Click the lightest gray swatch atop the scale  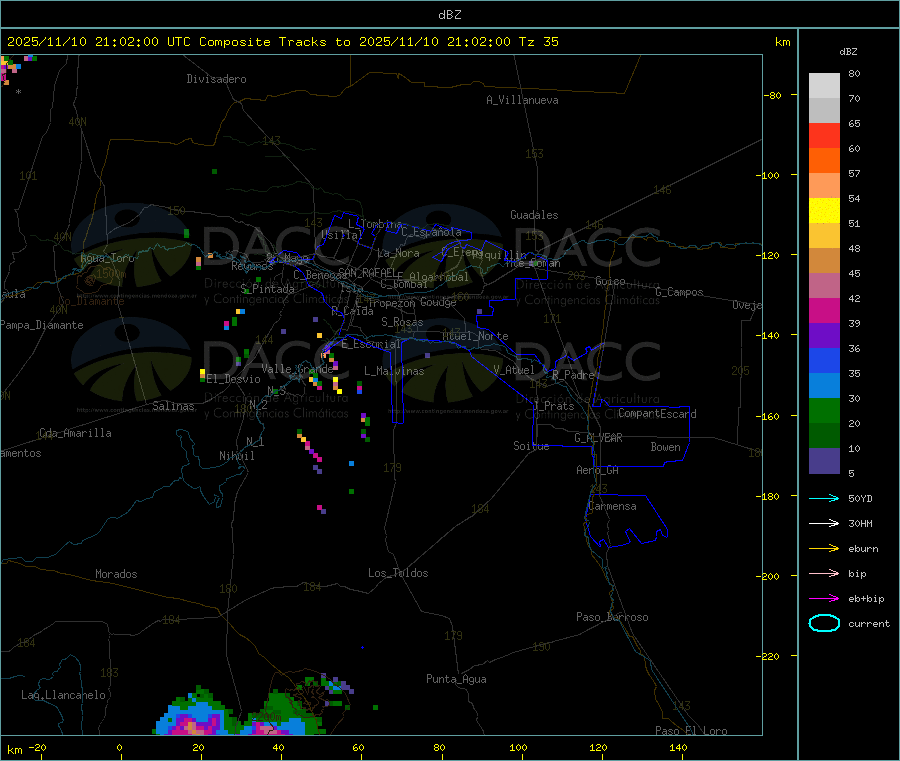pos(824,86)
